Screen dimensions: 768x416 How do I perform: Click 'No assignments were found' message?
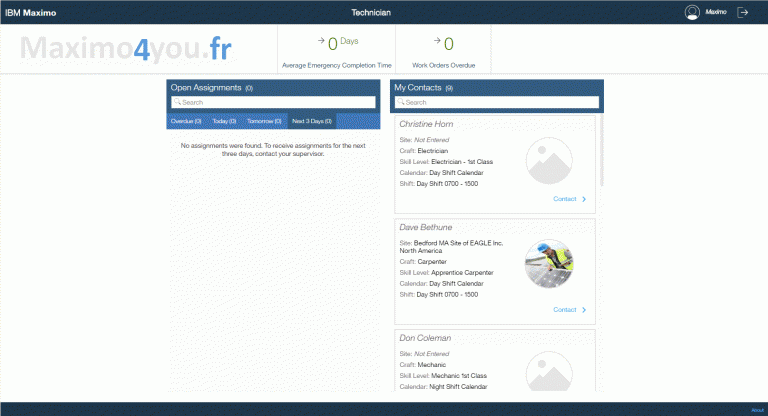click(273, 149)
